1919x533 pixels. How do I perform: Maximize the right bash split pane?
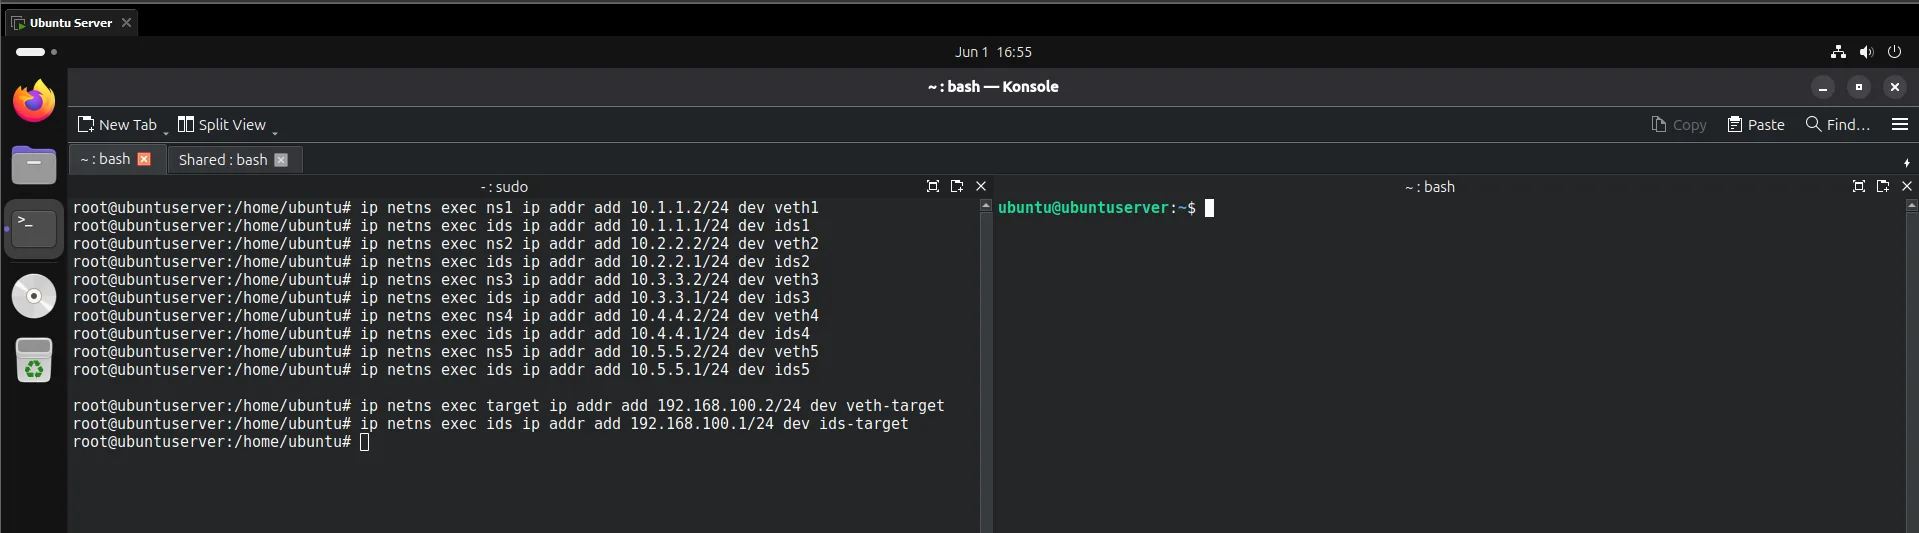[x=1859, y=187]
